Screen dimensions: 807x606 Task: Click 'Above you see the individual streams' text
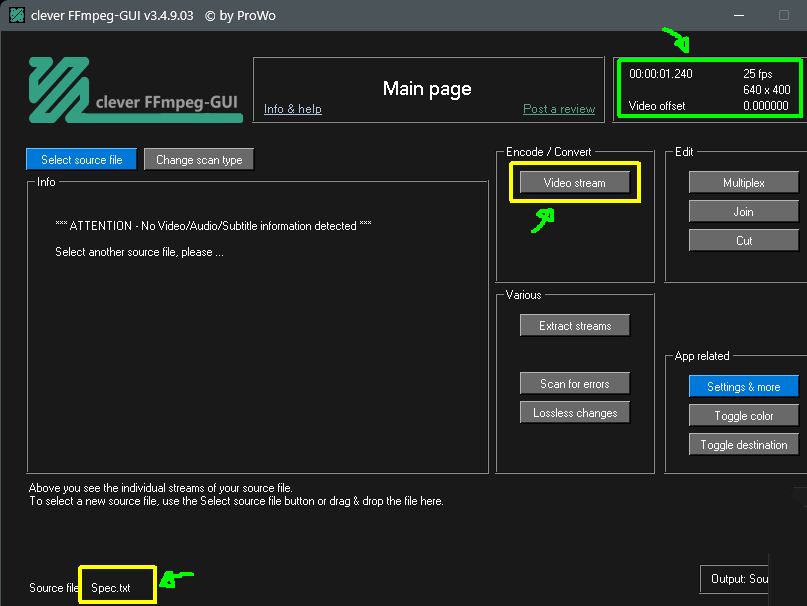(161, 488)
